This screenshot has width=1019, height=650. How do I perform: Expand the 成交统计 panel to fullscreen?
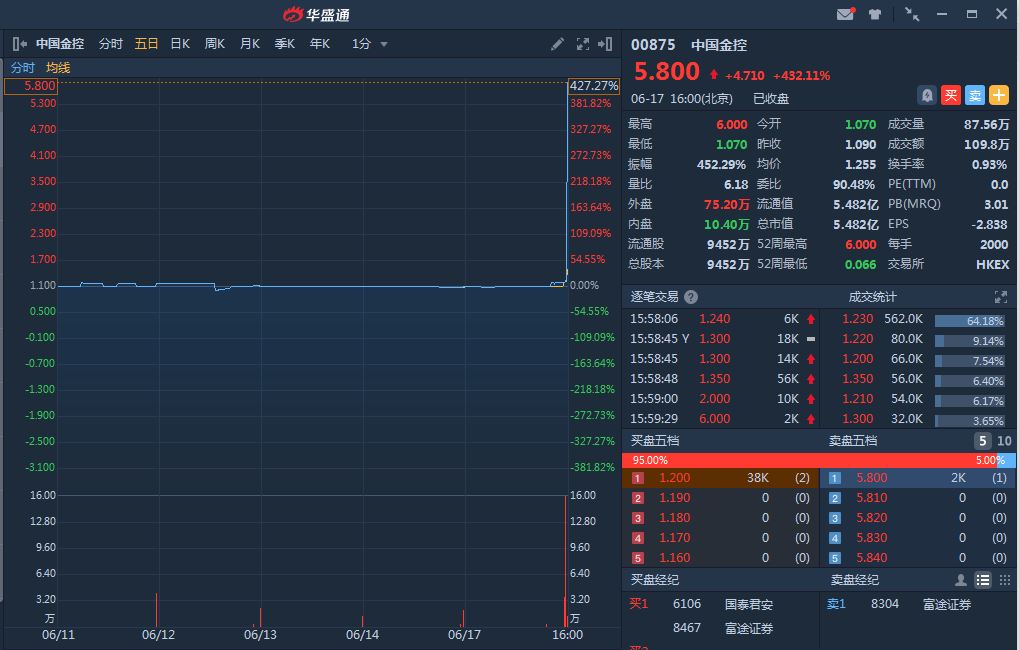[1001, 297]
